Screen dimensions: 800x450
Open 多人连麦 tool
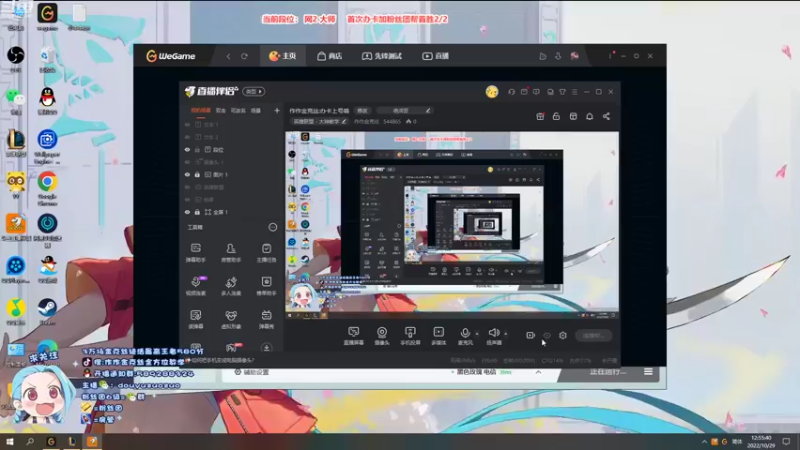click(x=231, y=286)
